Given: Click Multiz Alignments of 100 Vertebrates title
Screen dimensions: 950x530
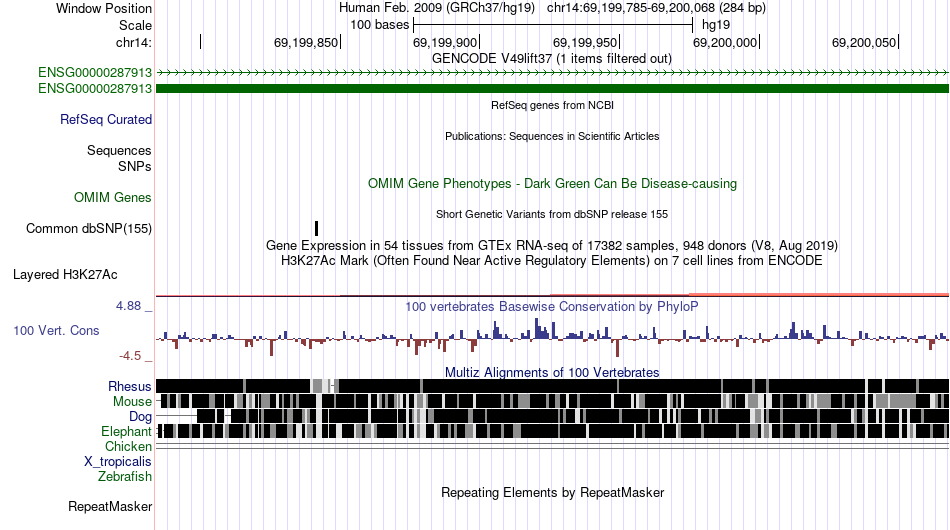Looking at the screenshot, I should [x=552, y=373].
